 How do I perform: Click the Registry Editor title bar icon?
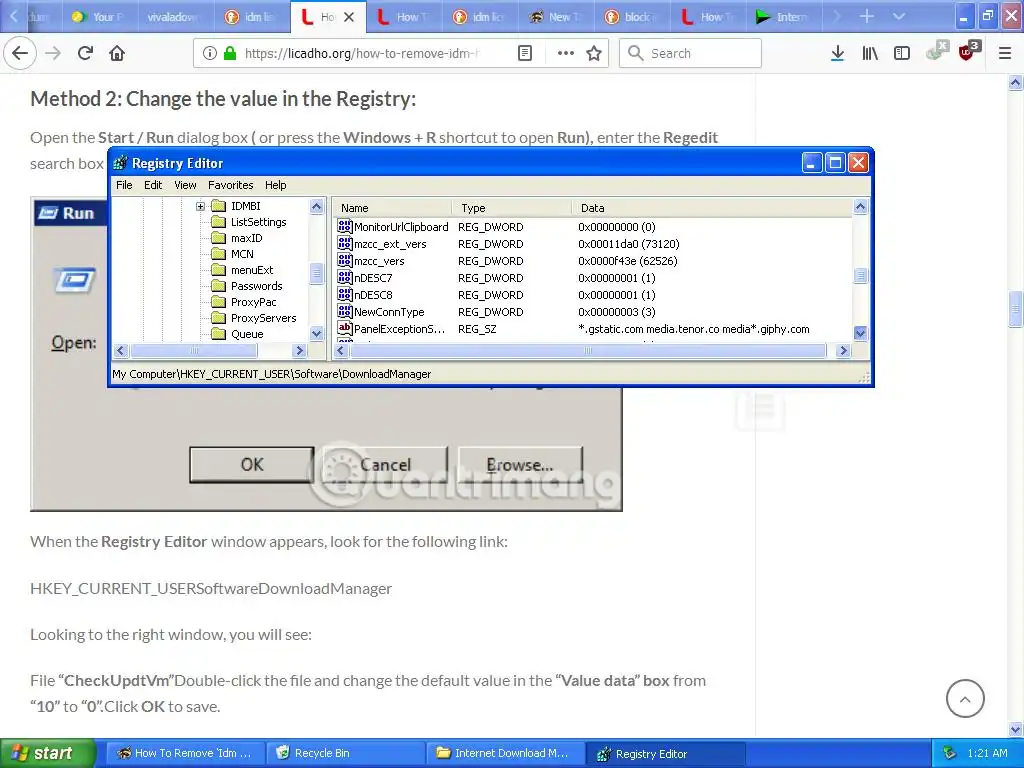coord(120,163)
